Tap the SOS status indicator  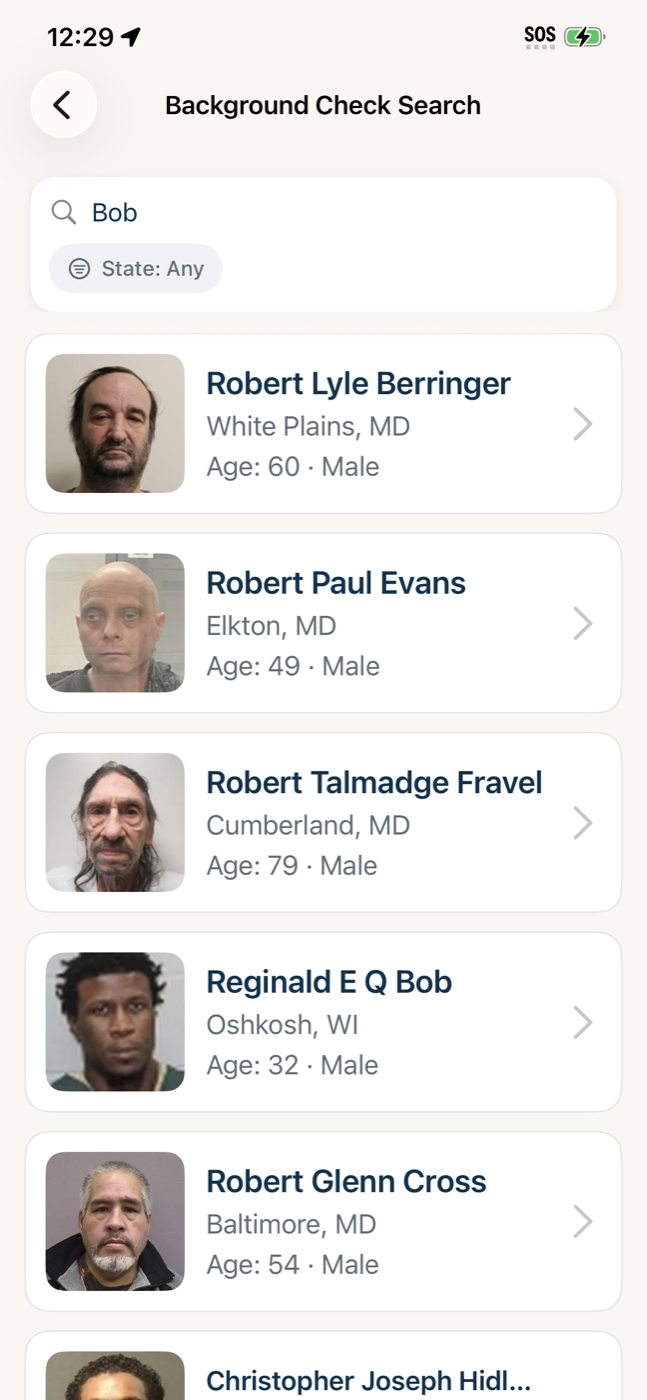[x=539, y=37]
